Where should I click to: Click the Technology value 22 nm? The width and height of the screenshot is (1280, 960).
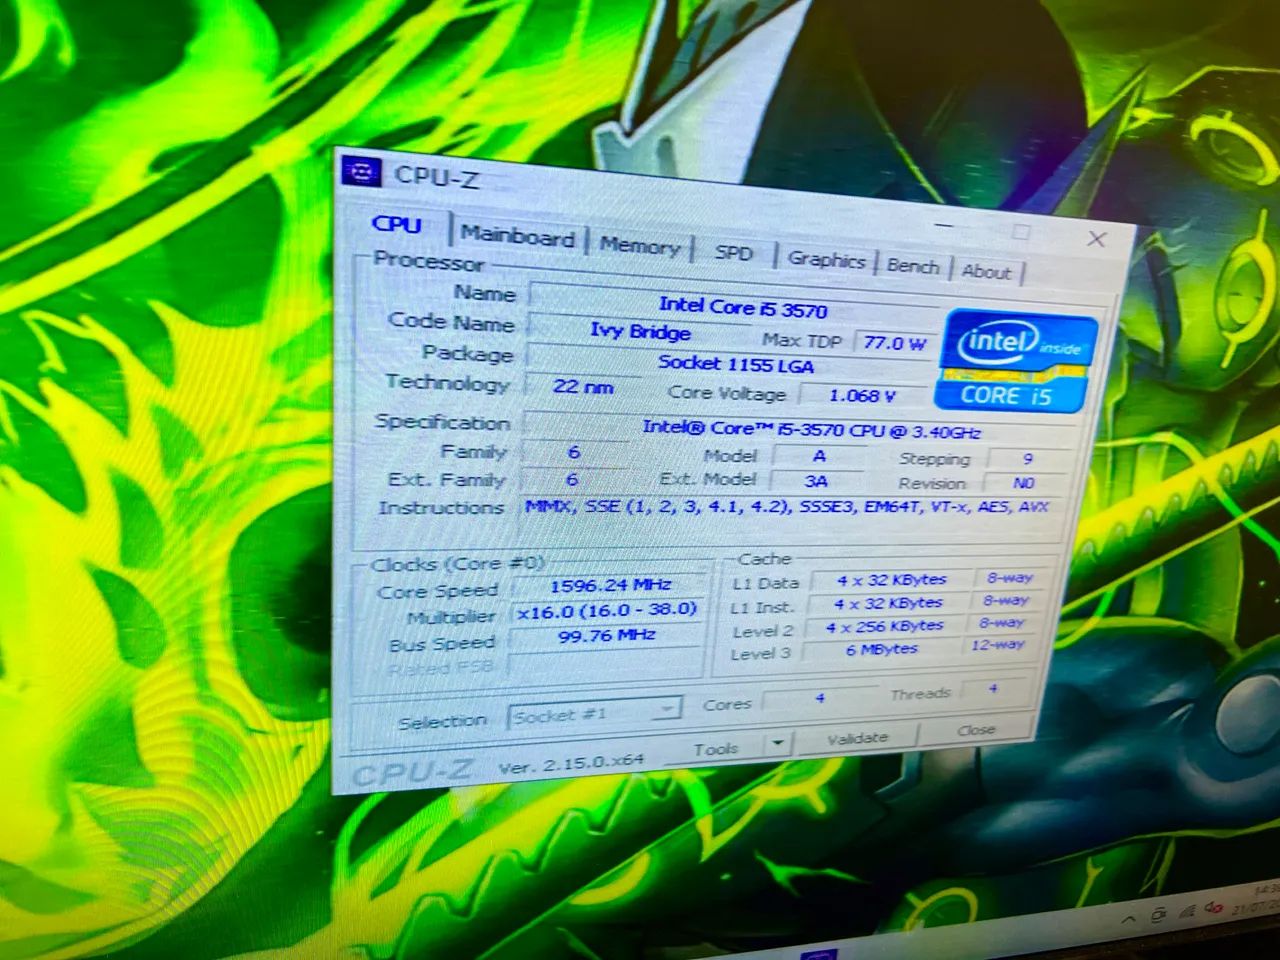coord(585,386)
